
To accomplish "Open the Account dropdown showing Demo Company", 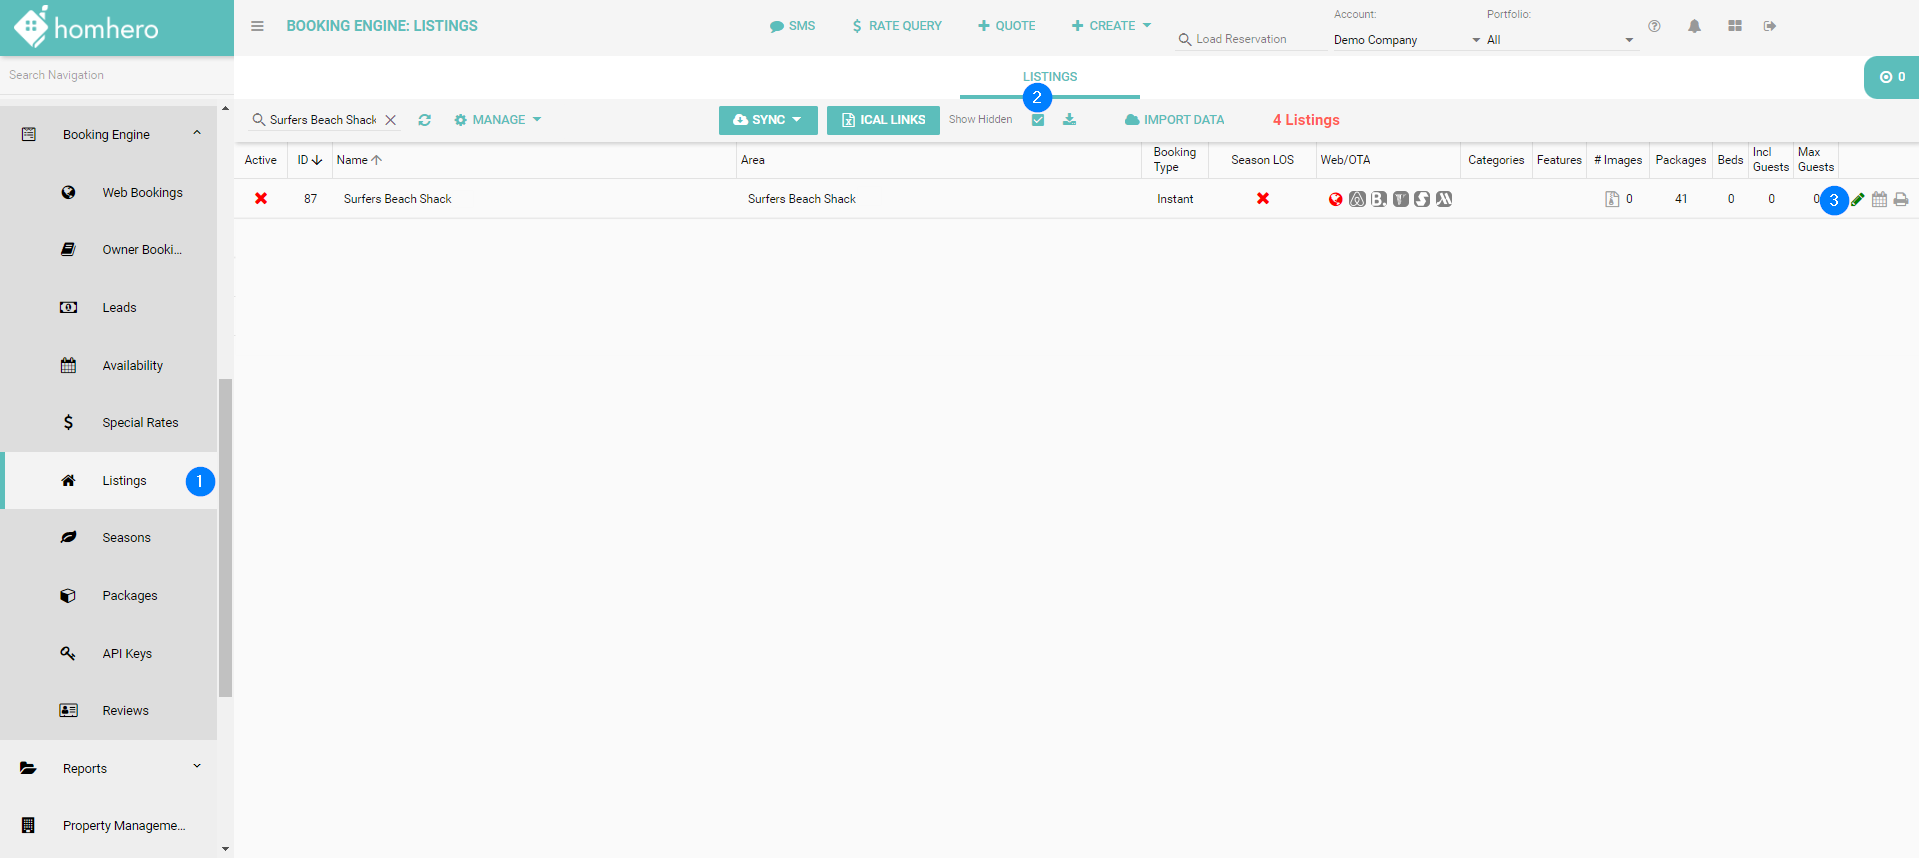I will 1405,40.
